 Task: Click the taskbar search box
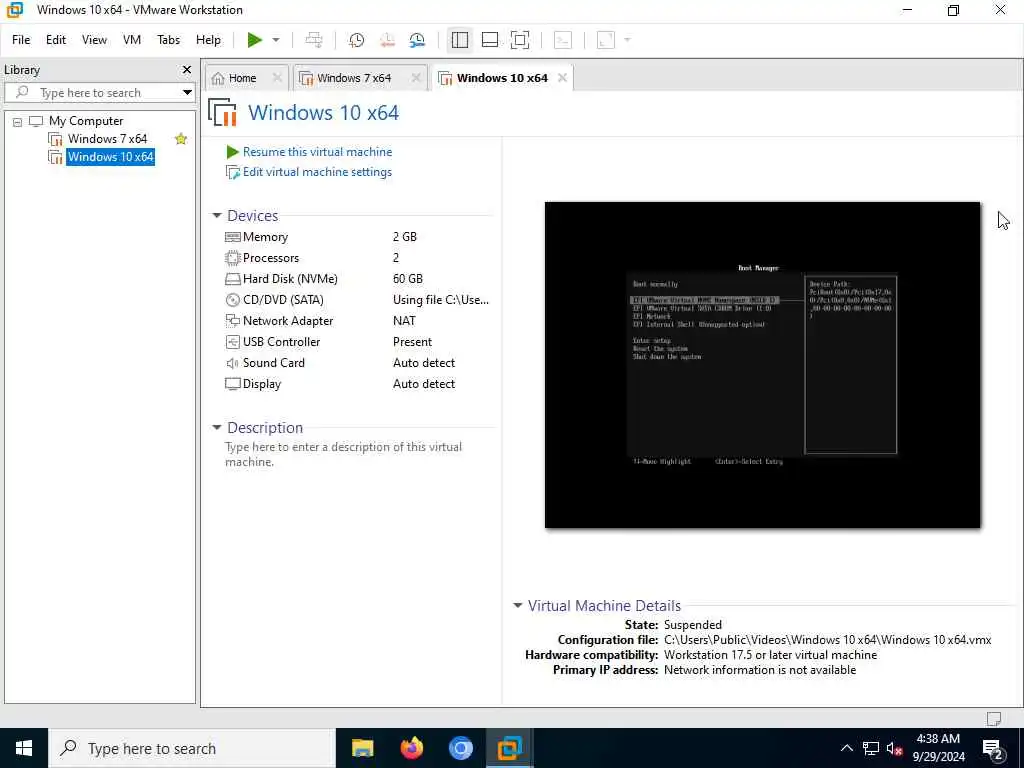192,748
